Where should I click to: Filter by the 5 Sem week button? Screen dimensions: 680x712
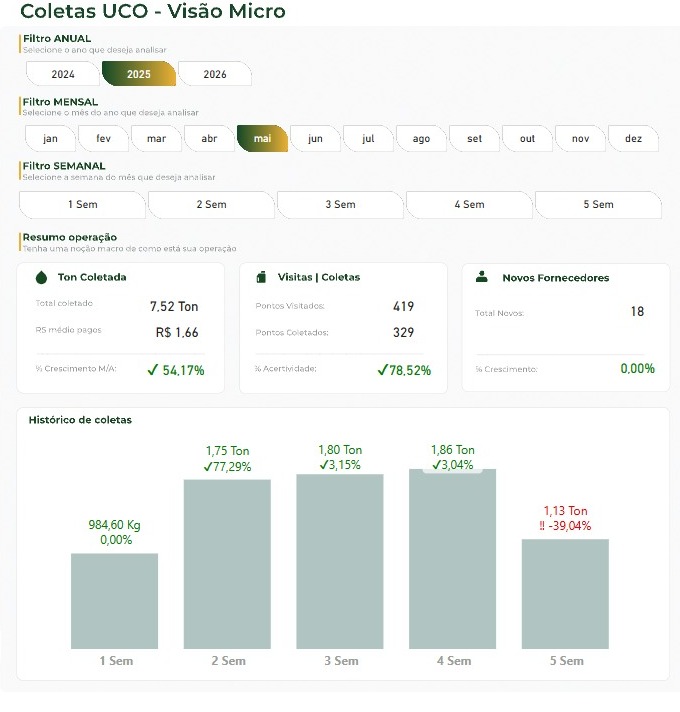click(598, 205)
